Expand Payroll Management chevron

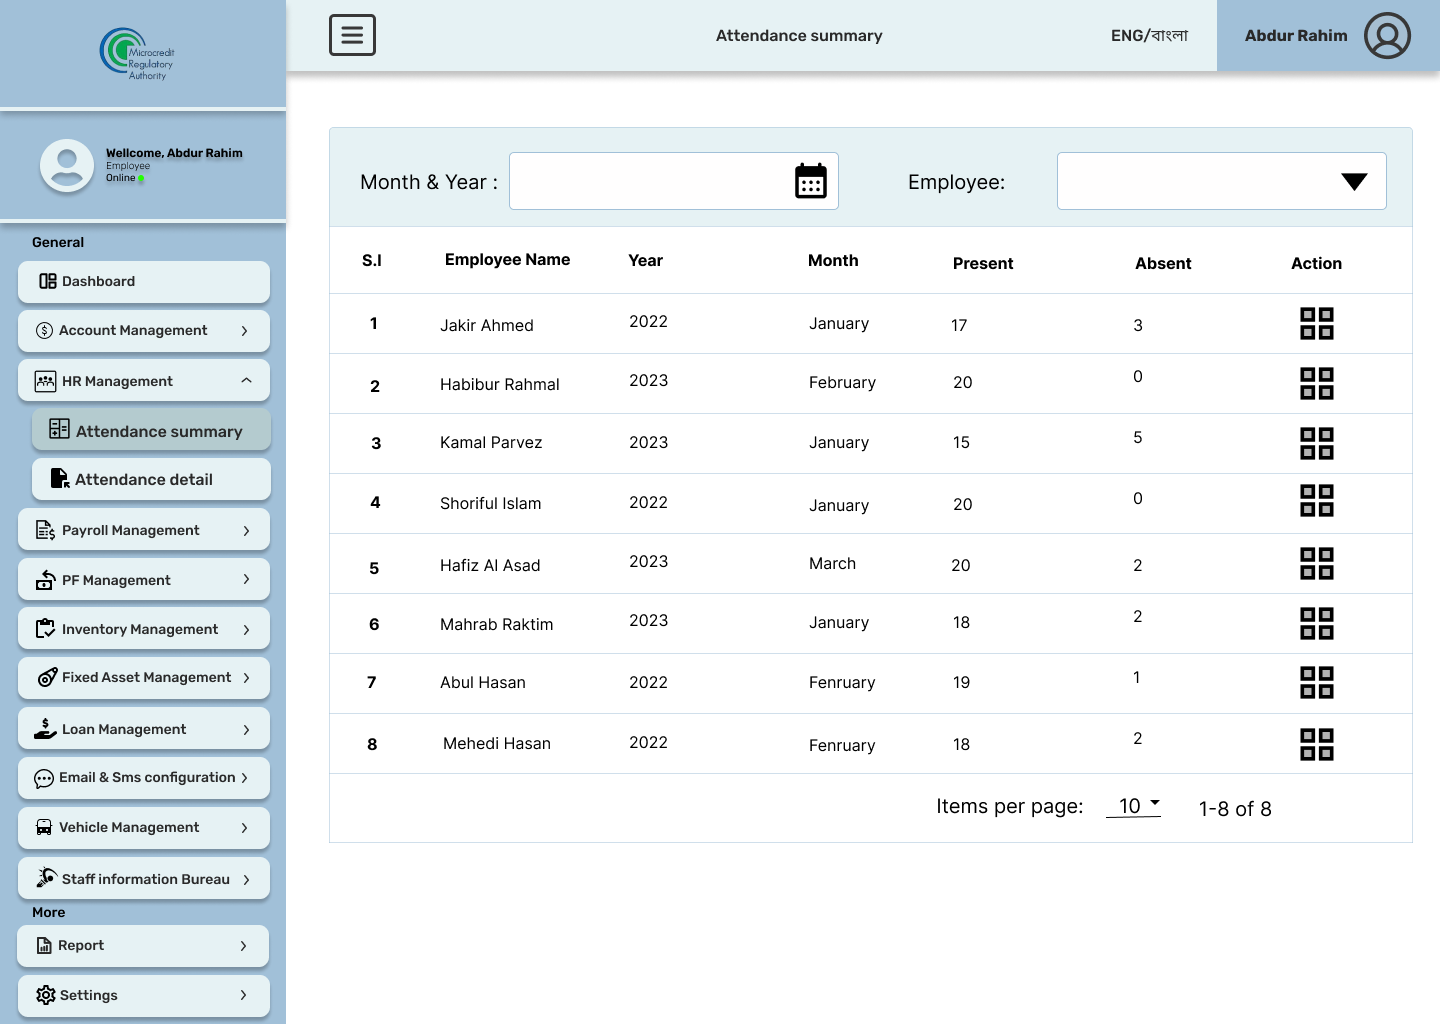click(x=246, y=531)
